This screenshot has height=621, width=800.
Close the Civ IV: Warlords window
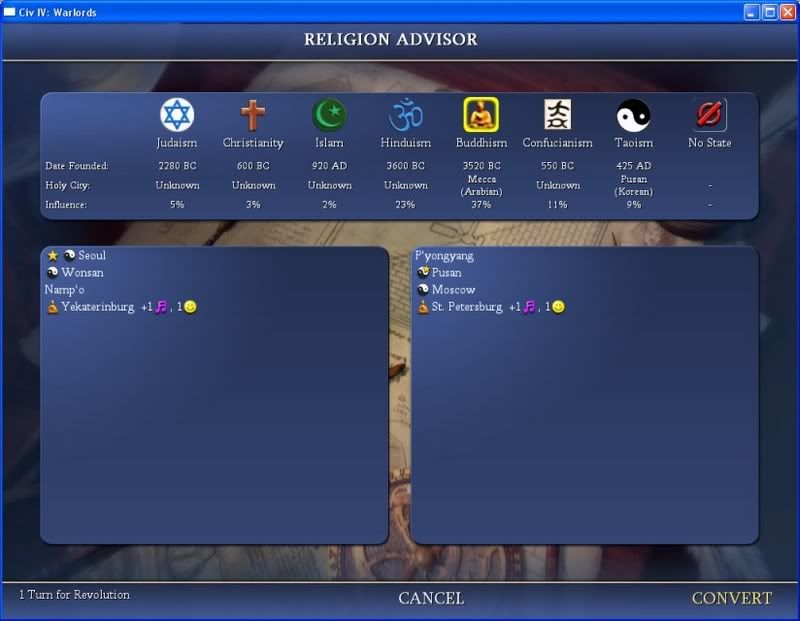click(x=787, y=12)
